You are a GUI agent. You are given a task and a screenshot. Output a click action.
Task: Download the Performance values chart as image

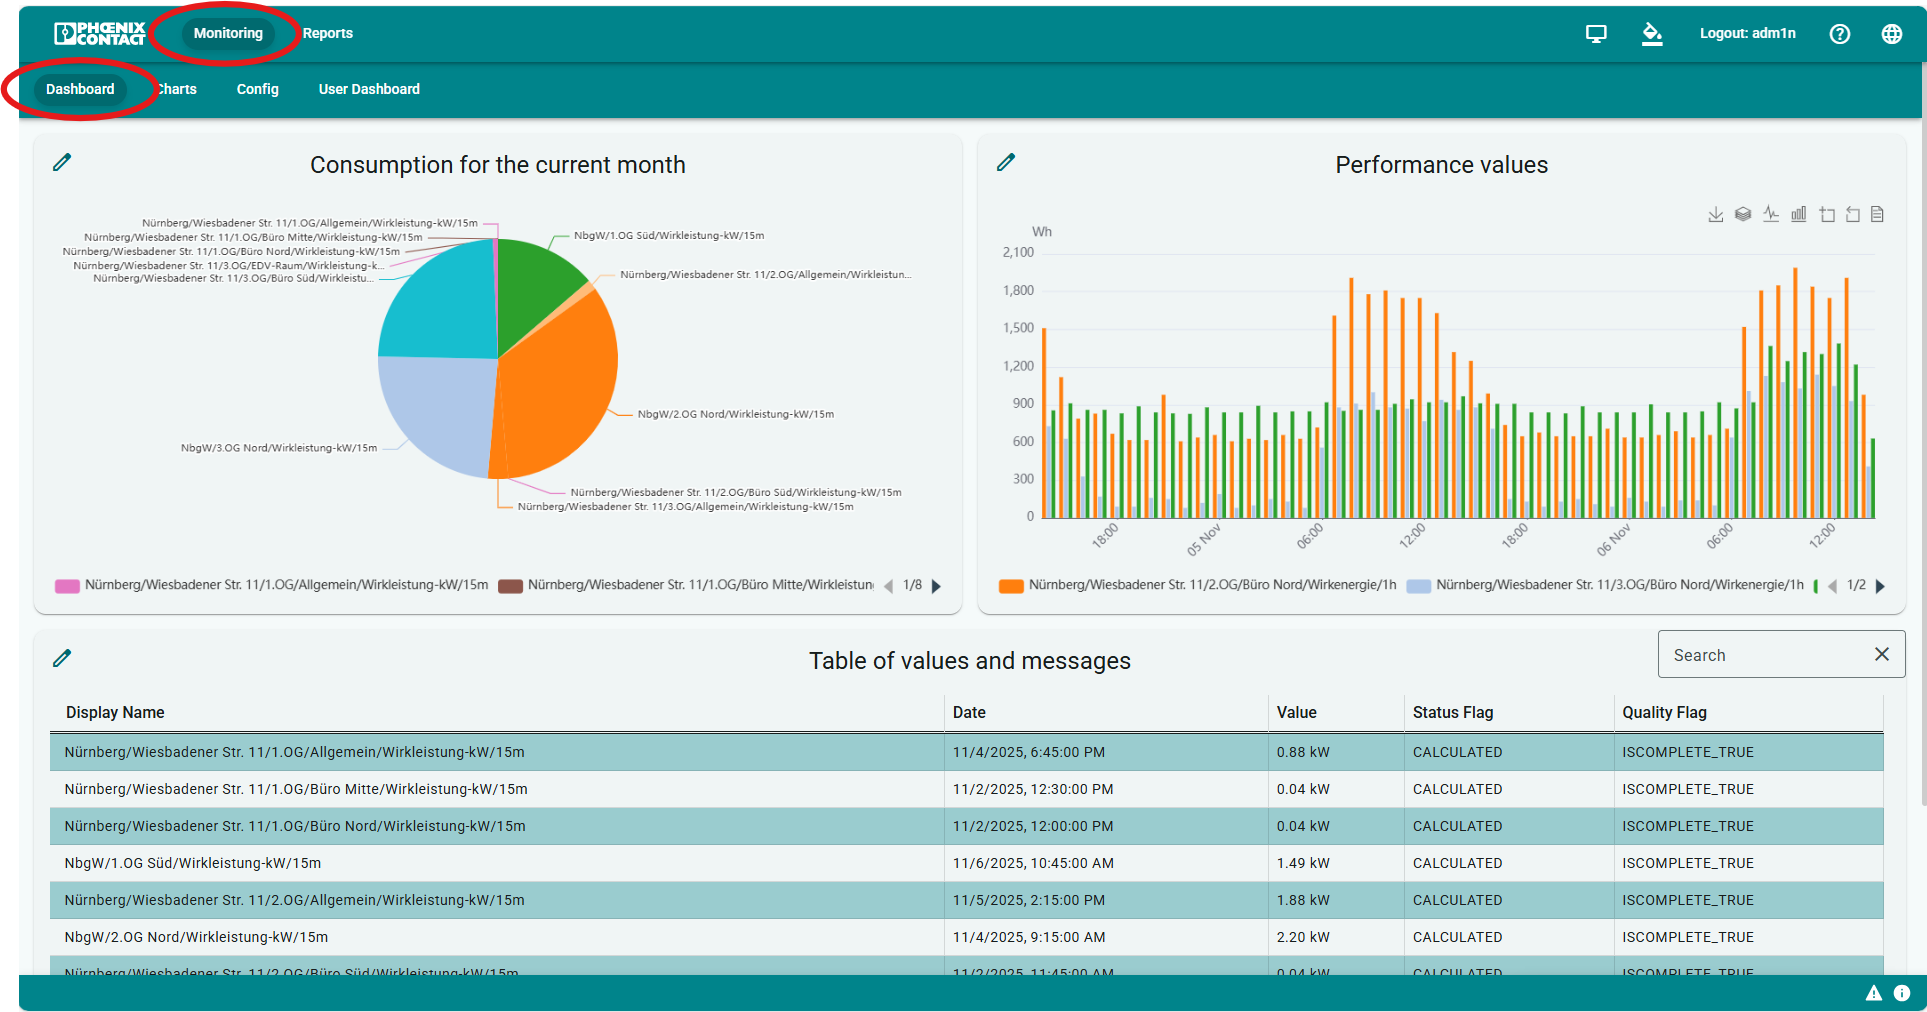pos(1715,214)
